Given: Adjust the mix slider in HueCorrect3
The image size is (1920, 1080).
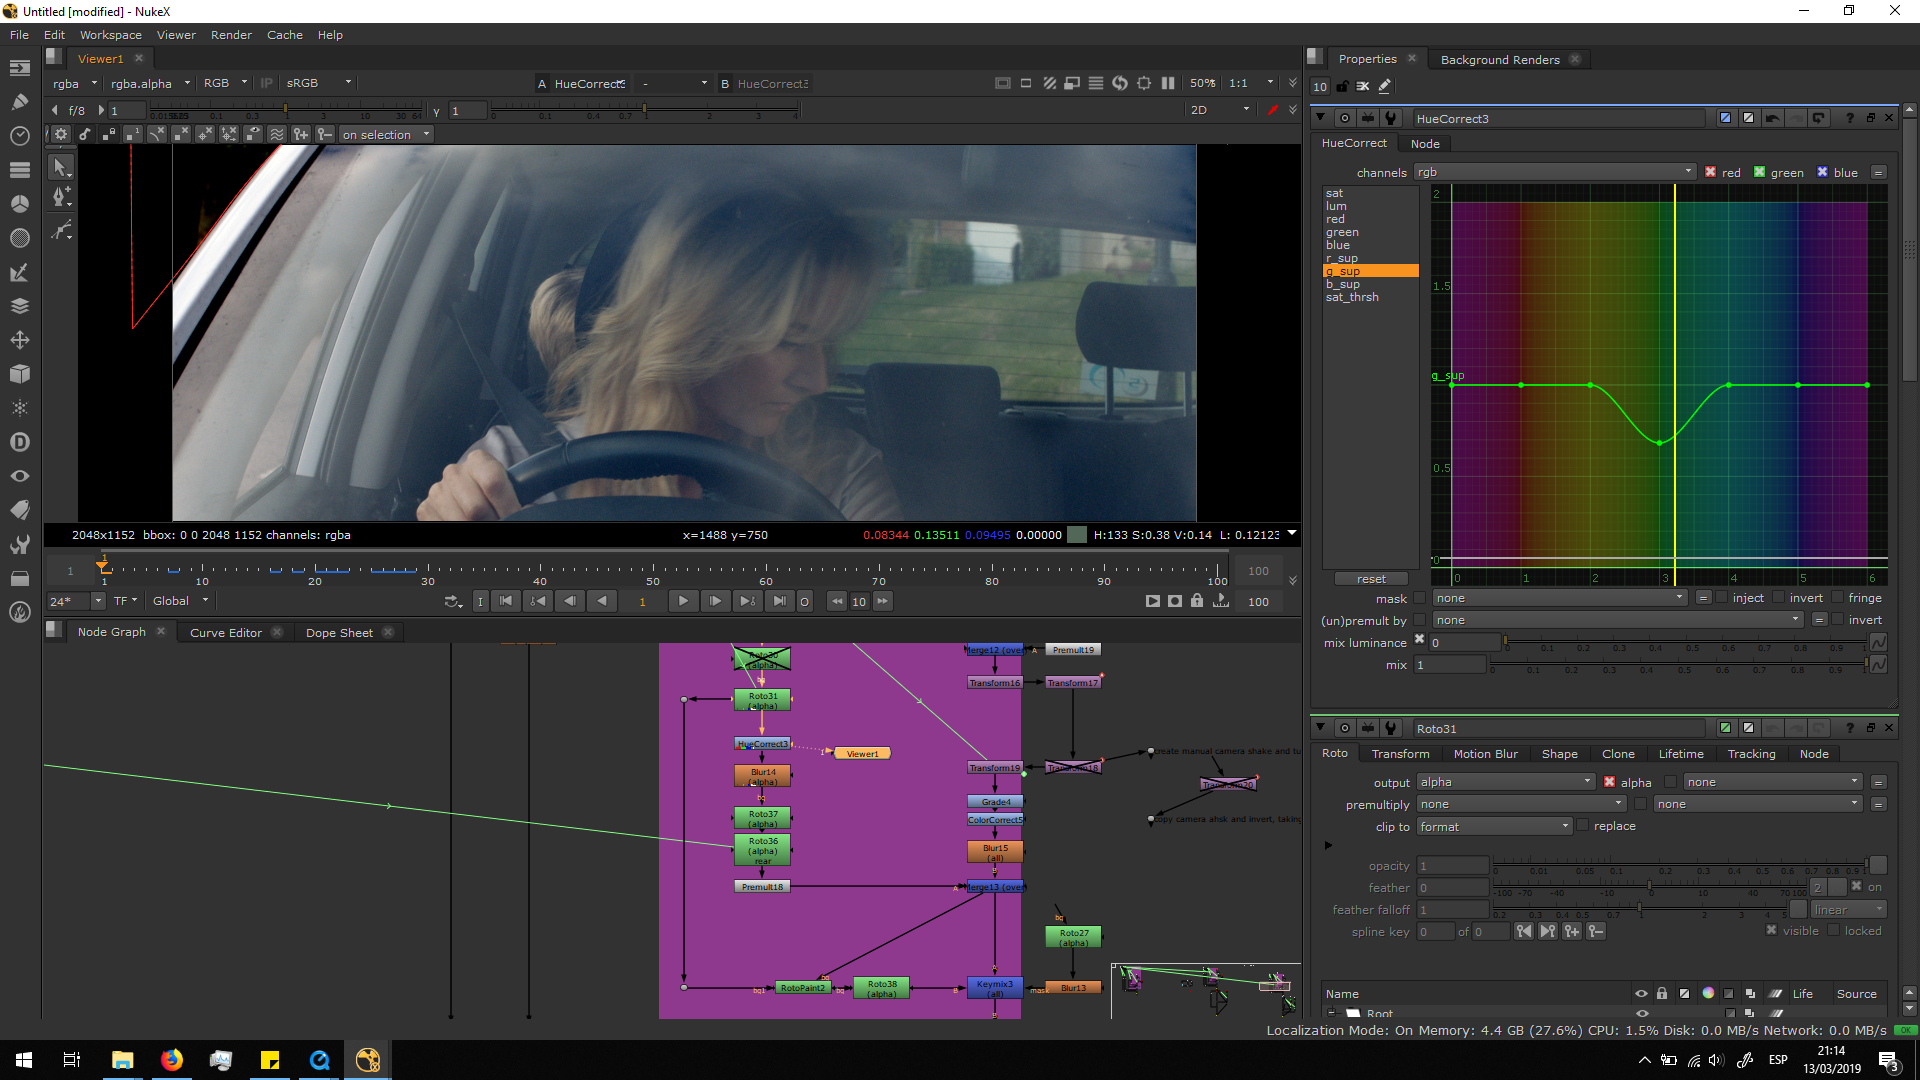Looking at the screenshot, I should (x=1680, y=664).
